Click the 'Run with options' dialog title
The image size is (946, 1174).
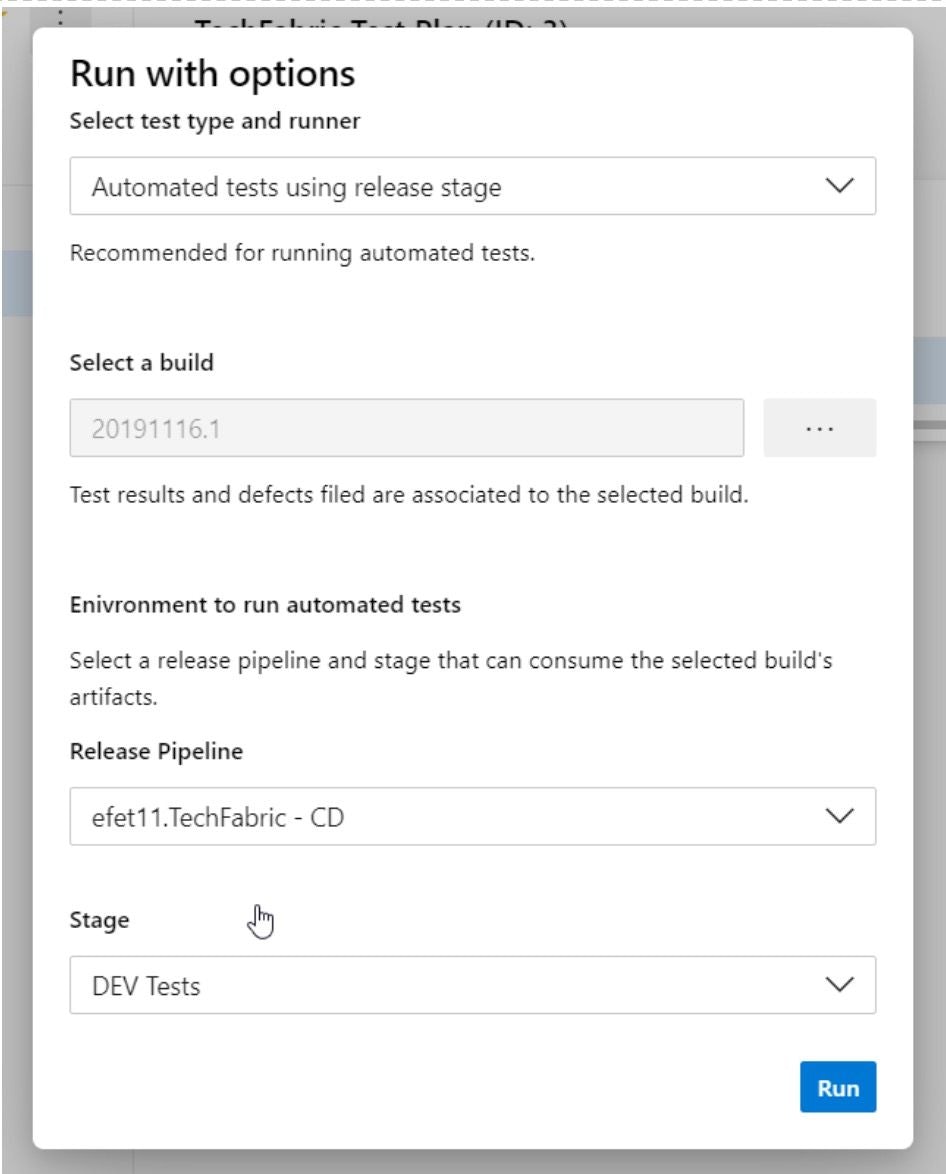pyautogui.click(x=215, y=73)
